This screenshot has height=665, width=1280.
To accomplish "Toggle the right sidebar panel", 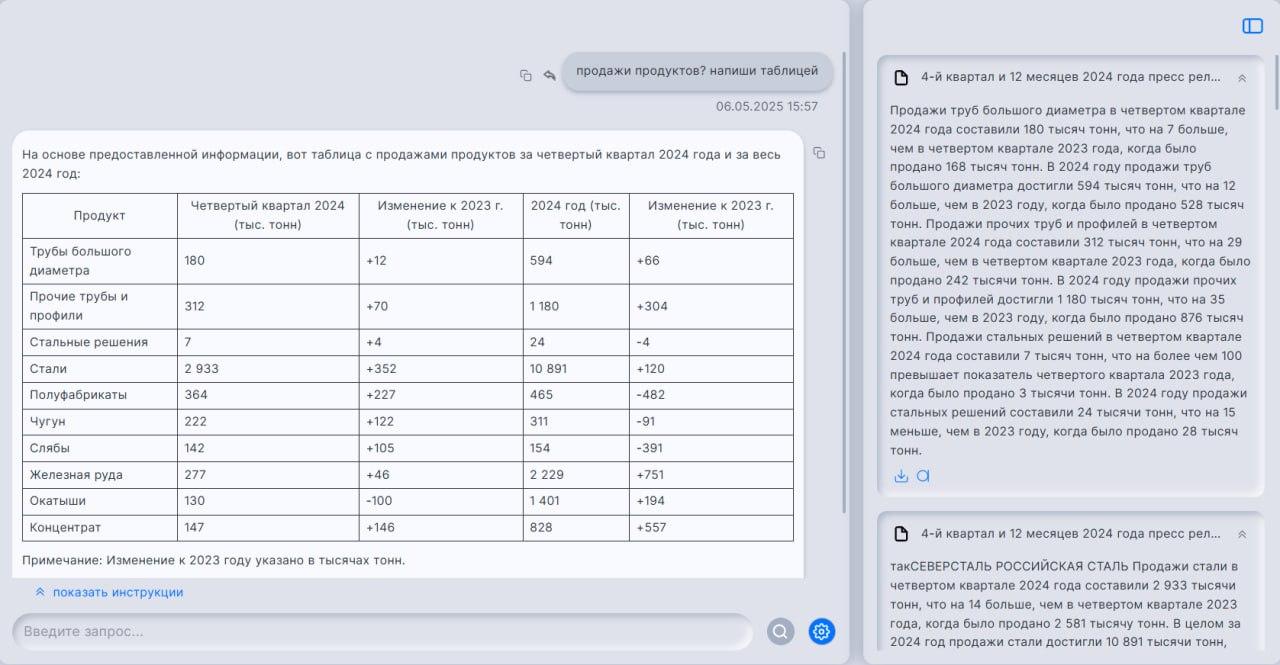I will click(x=1252, y=26).
